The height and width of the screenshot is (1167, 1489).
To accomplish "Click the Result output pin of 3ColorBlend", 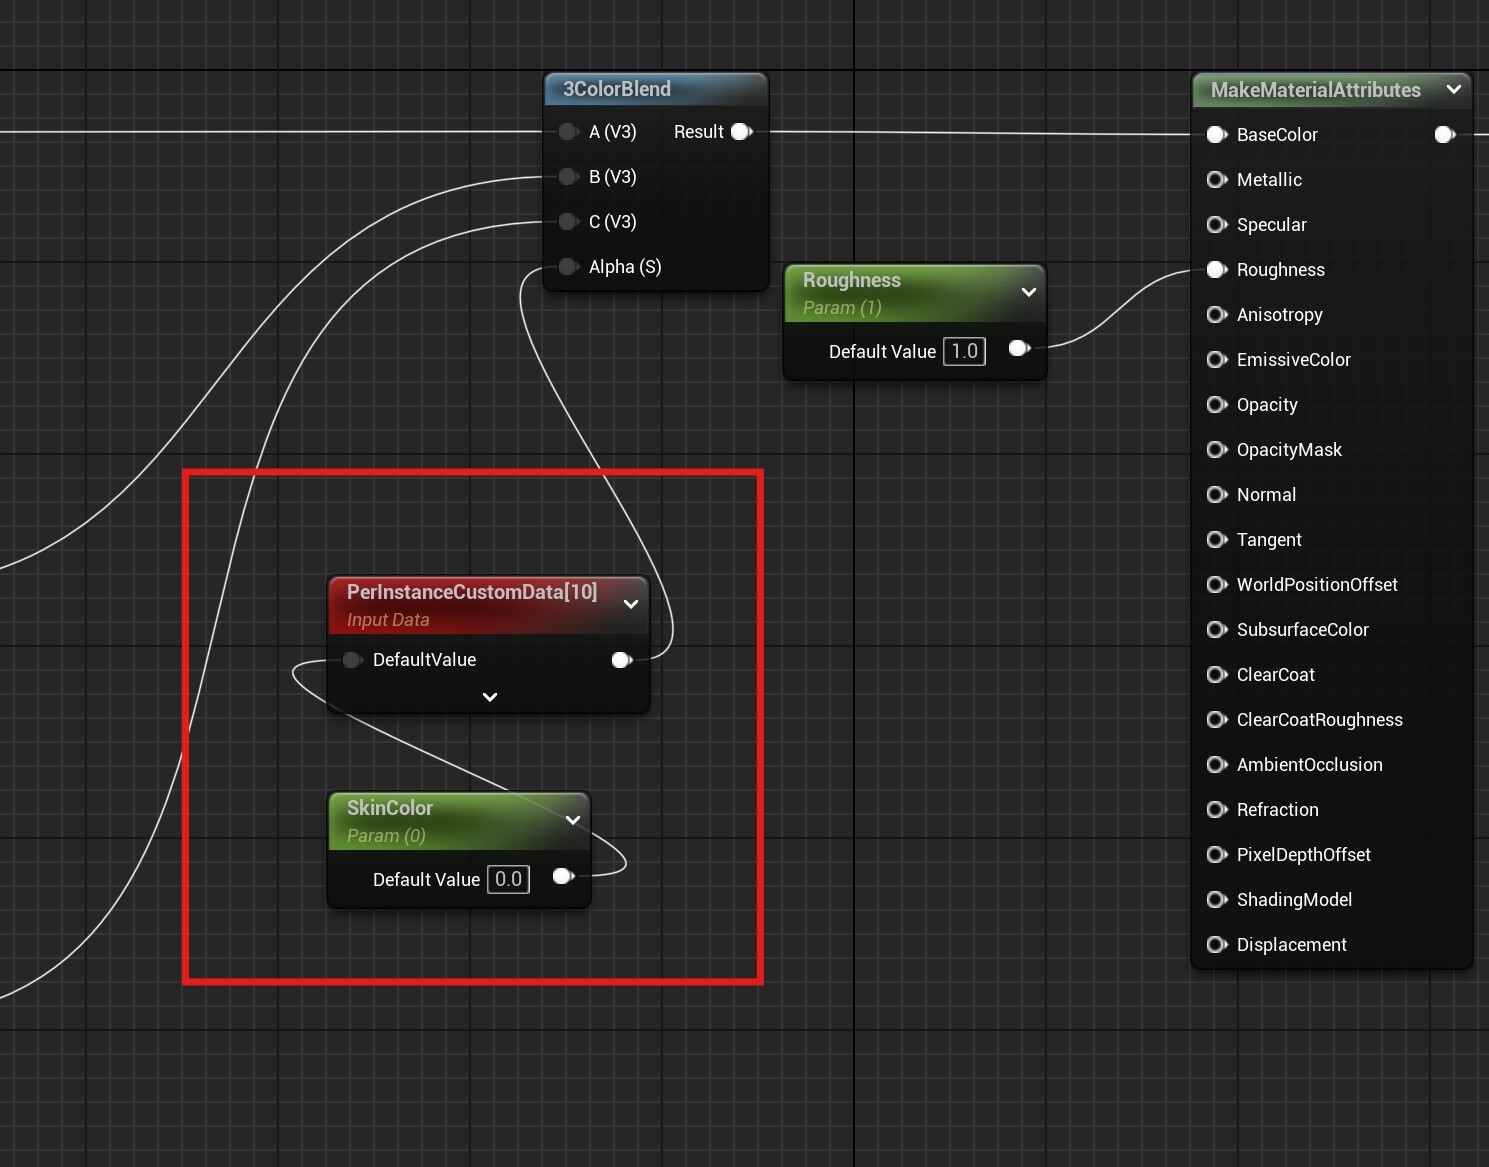I will (742, 132).
